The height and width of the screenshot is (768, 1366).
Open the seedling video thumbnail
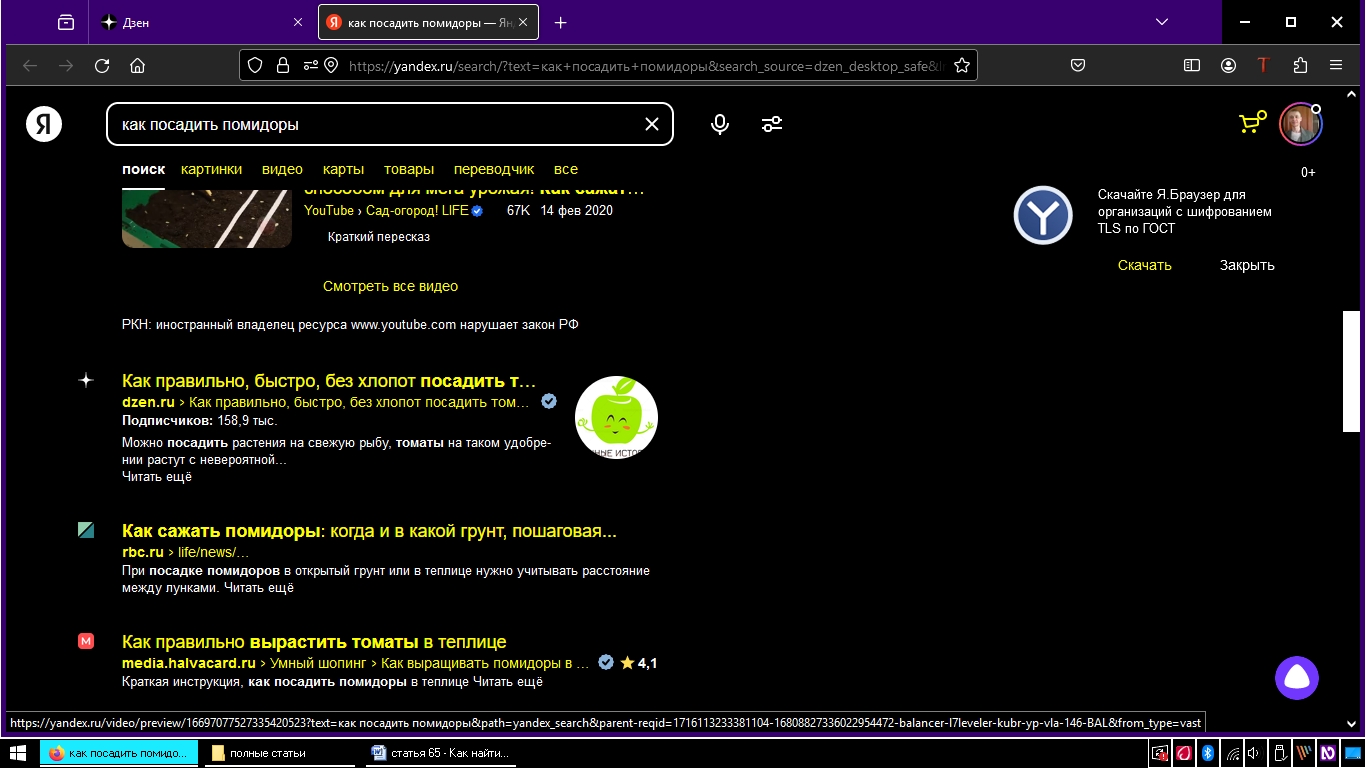click(207, 218)
